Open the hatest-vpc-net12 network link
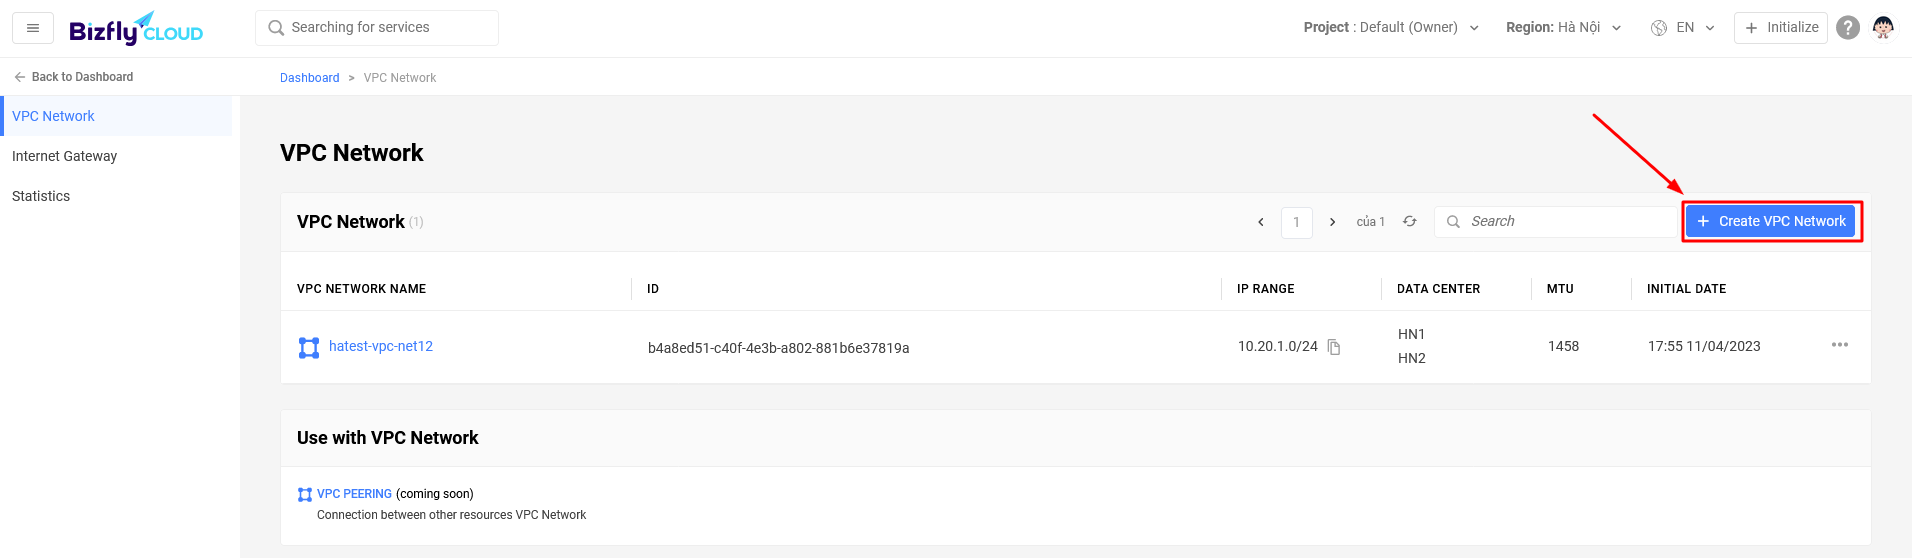The width and height of the screenshot is (1912, 558). tap(381, 346)
